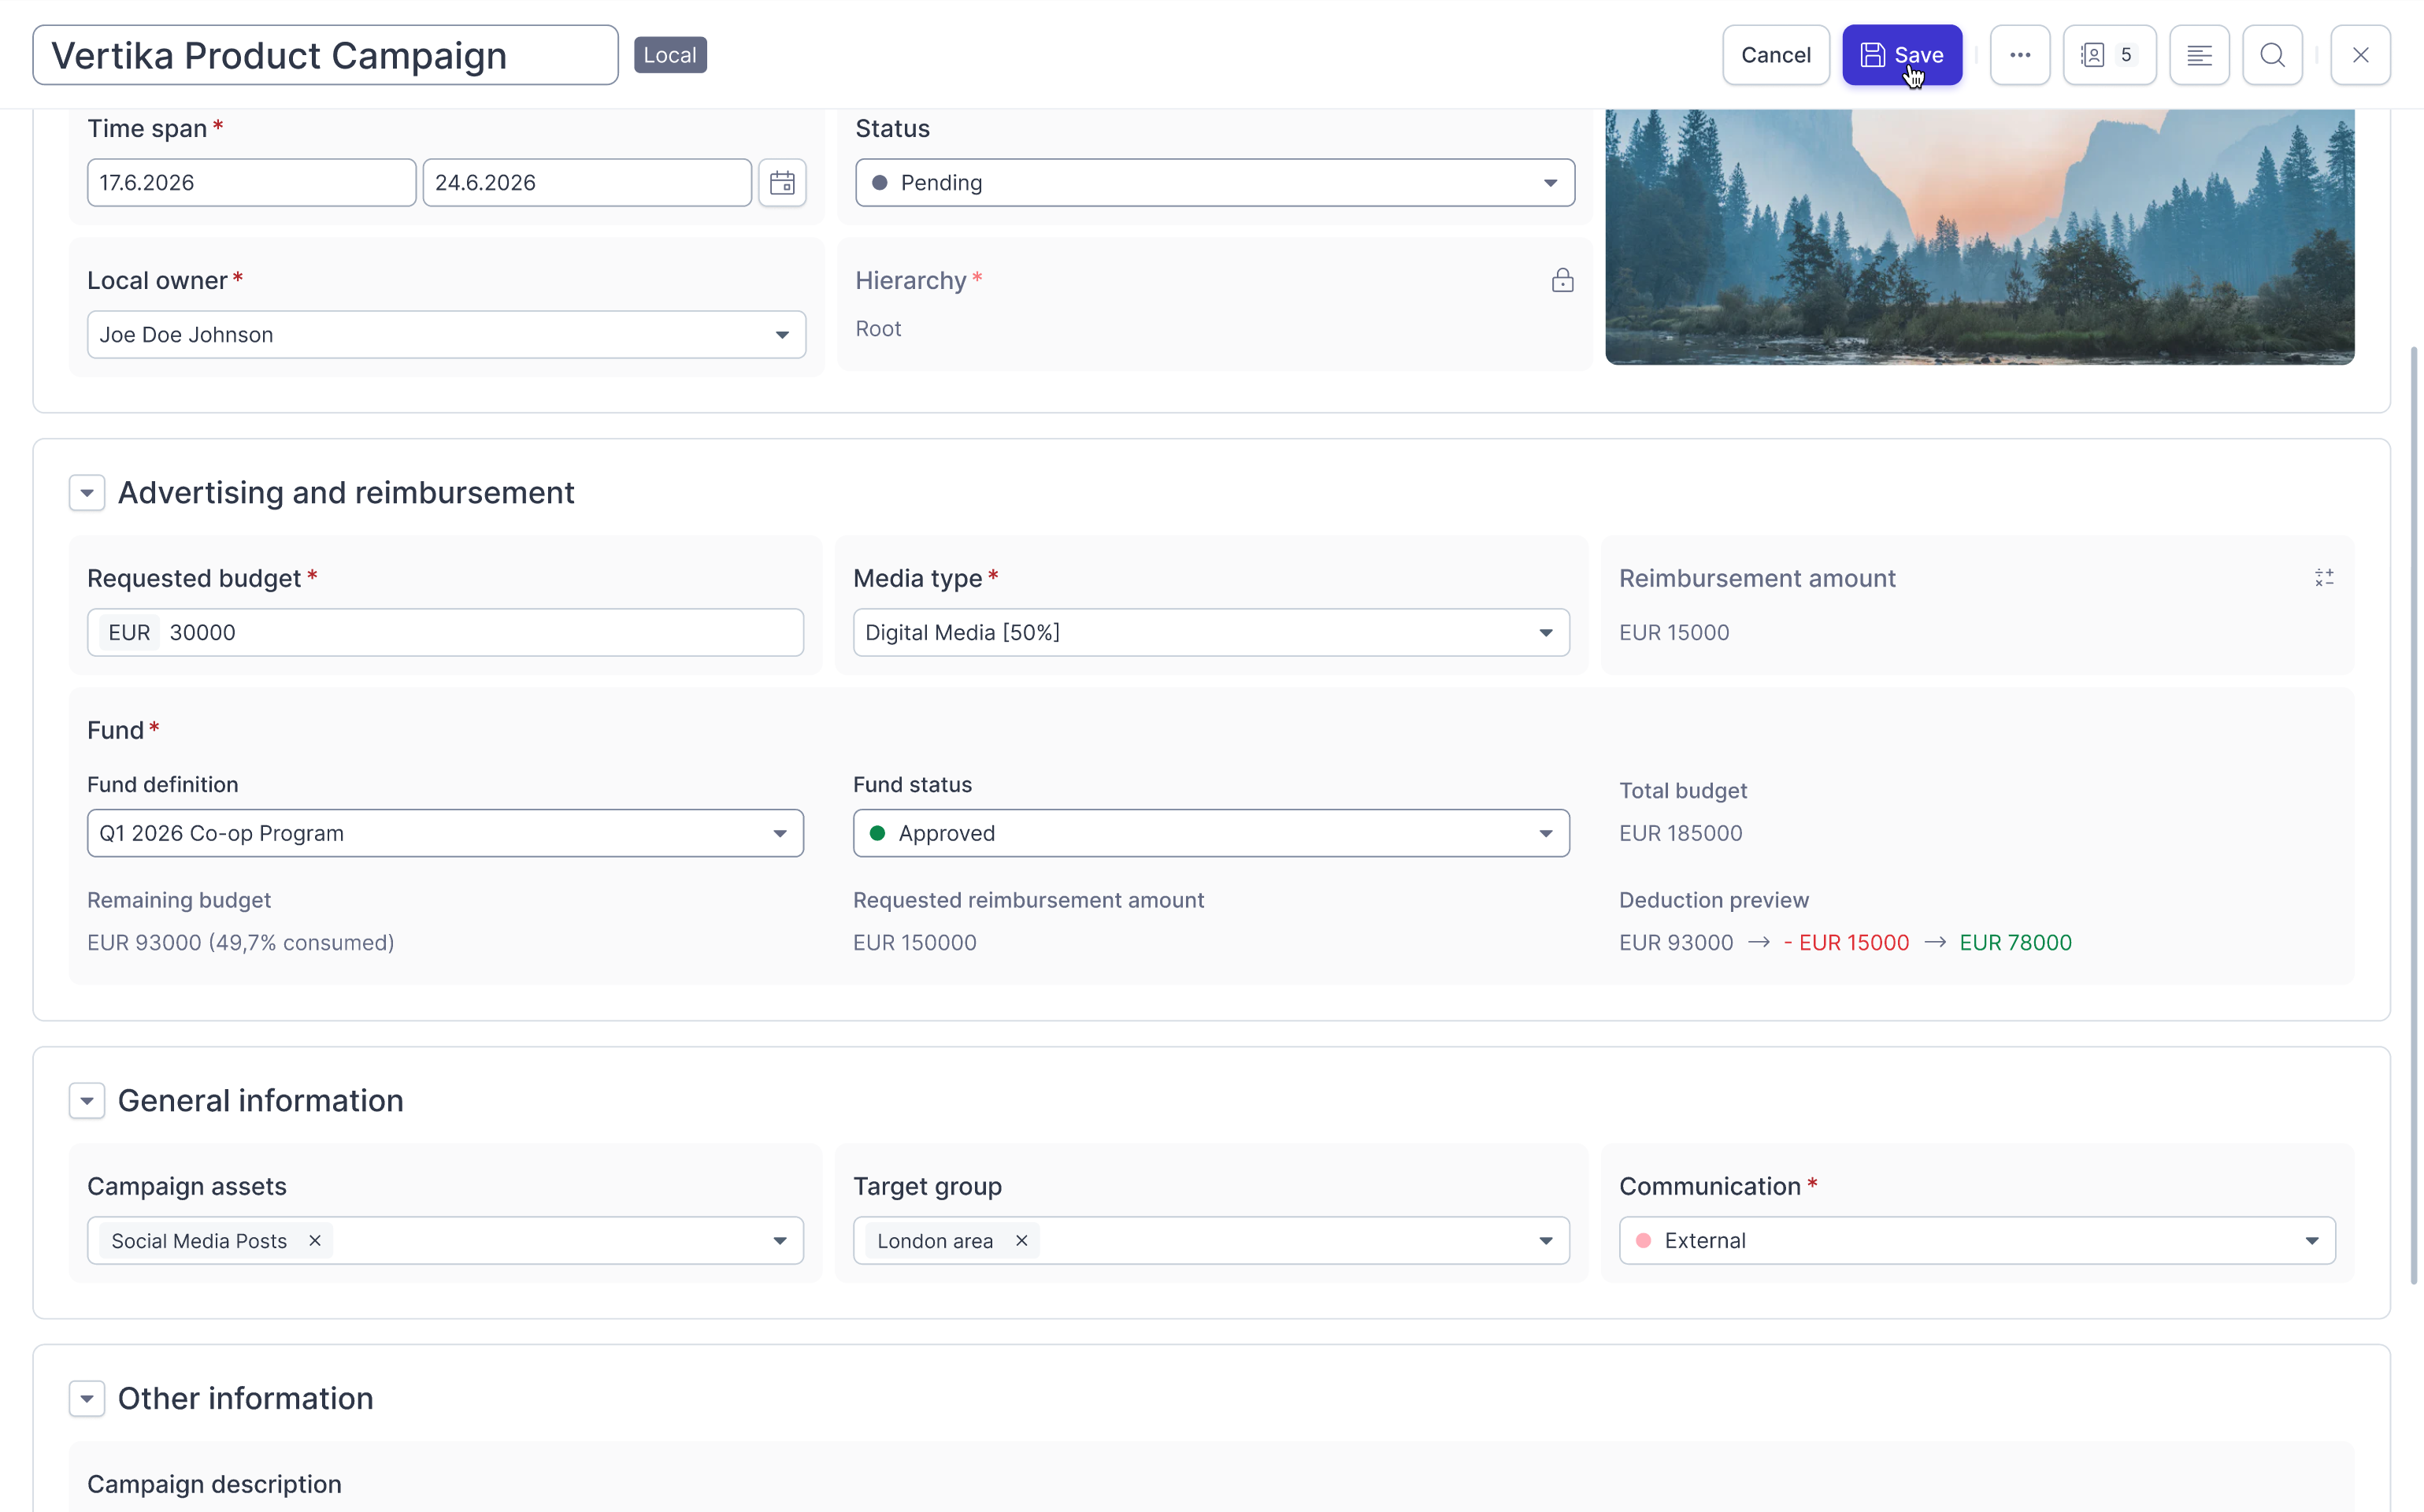Screen dimensions: 2424x1512
Task: Click the search magnifier icon
Action: click(x=2272, y=55)
